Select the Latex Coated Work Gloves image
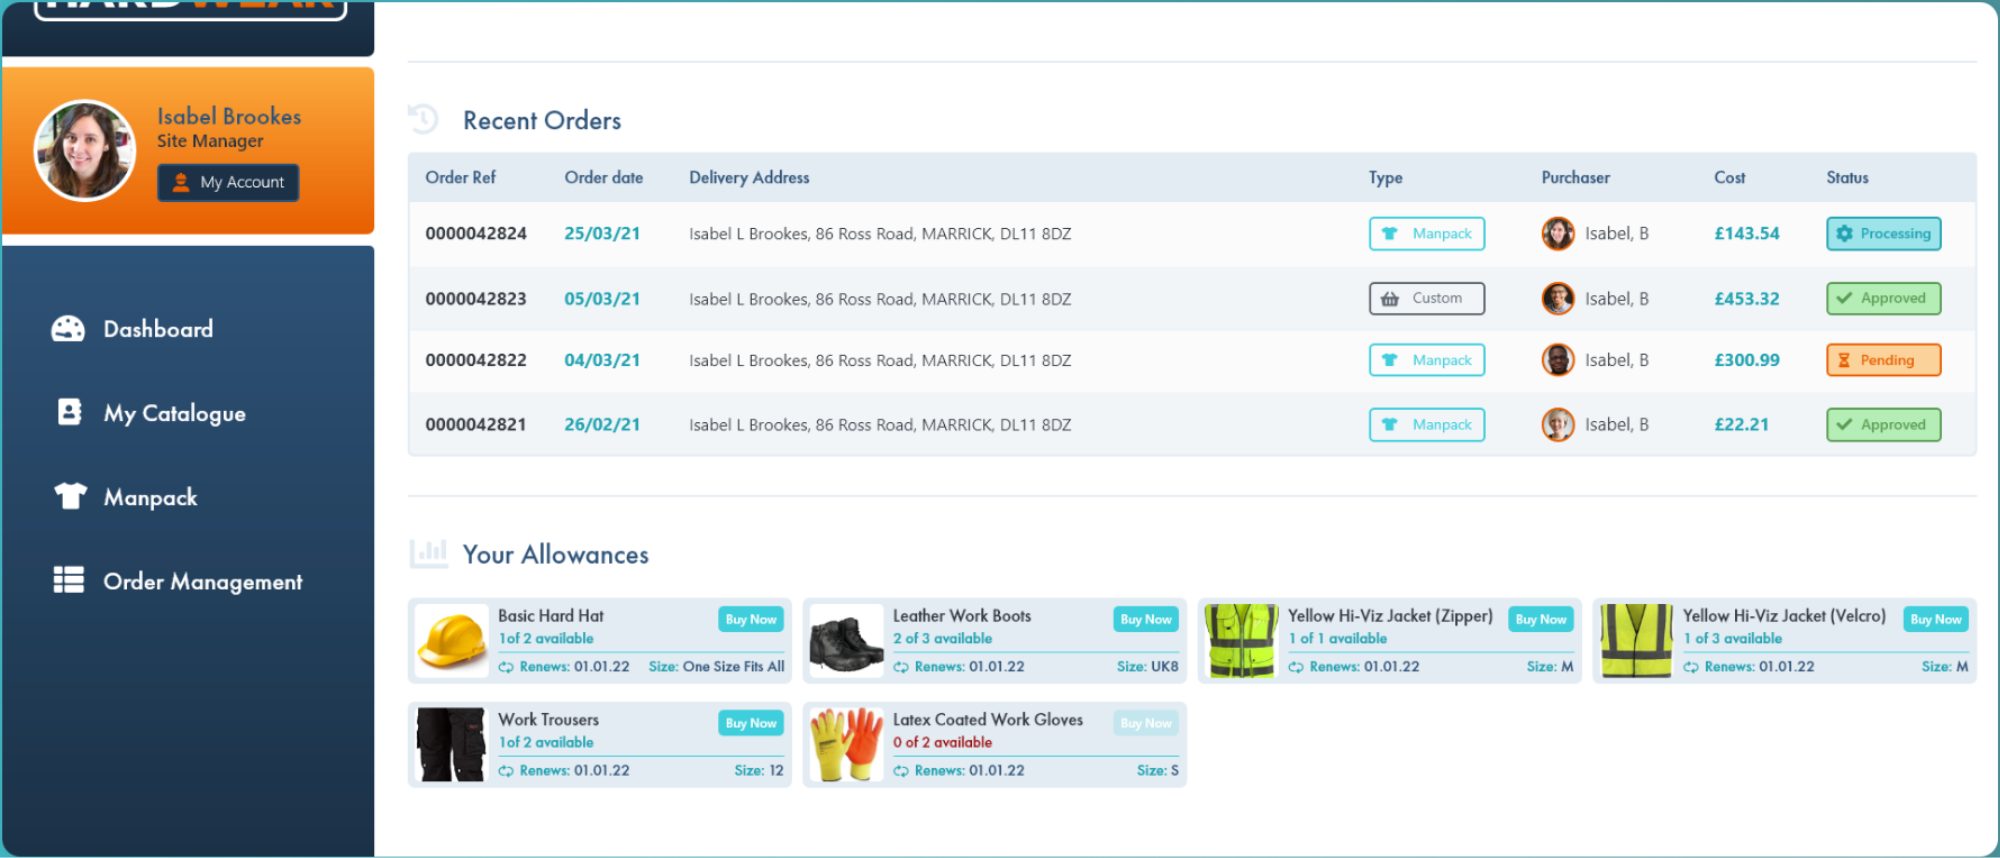 (845, 745)
